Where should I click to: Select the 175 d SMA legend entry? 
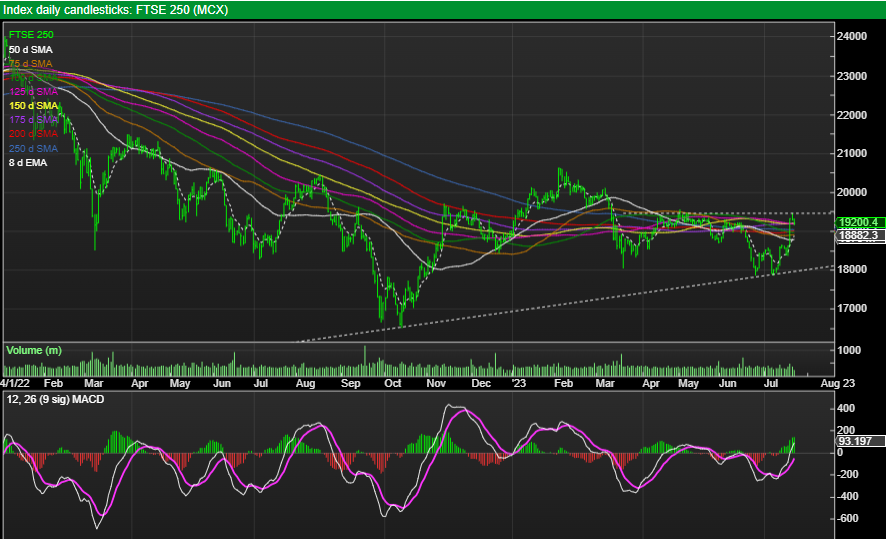coord(33,120)
